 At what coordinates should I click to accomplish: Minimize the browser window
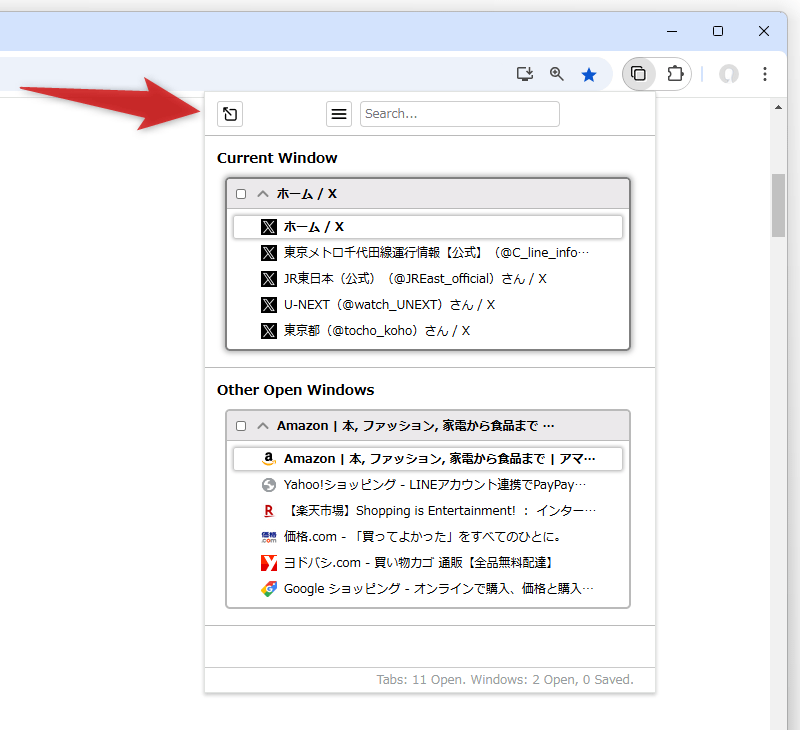point(672,32)
